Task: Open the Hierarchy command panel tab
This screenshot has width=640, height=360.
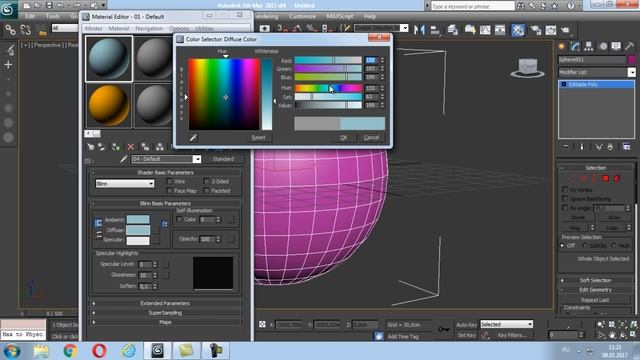Action: click(x=589, y=47)
